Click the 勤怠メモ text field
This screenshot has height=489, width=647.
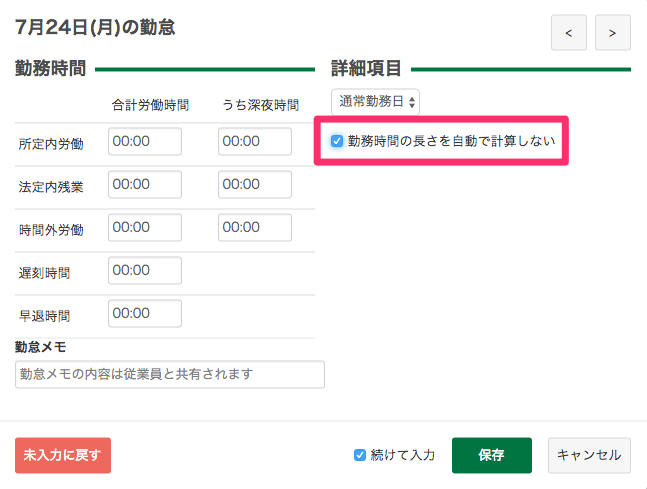tap(170, 374)
